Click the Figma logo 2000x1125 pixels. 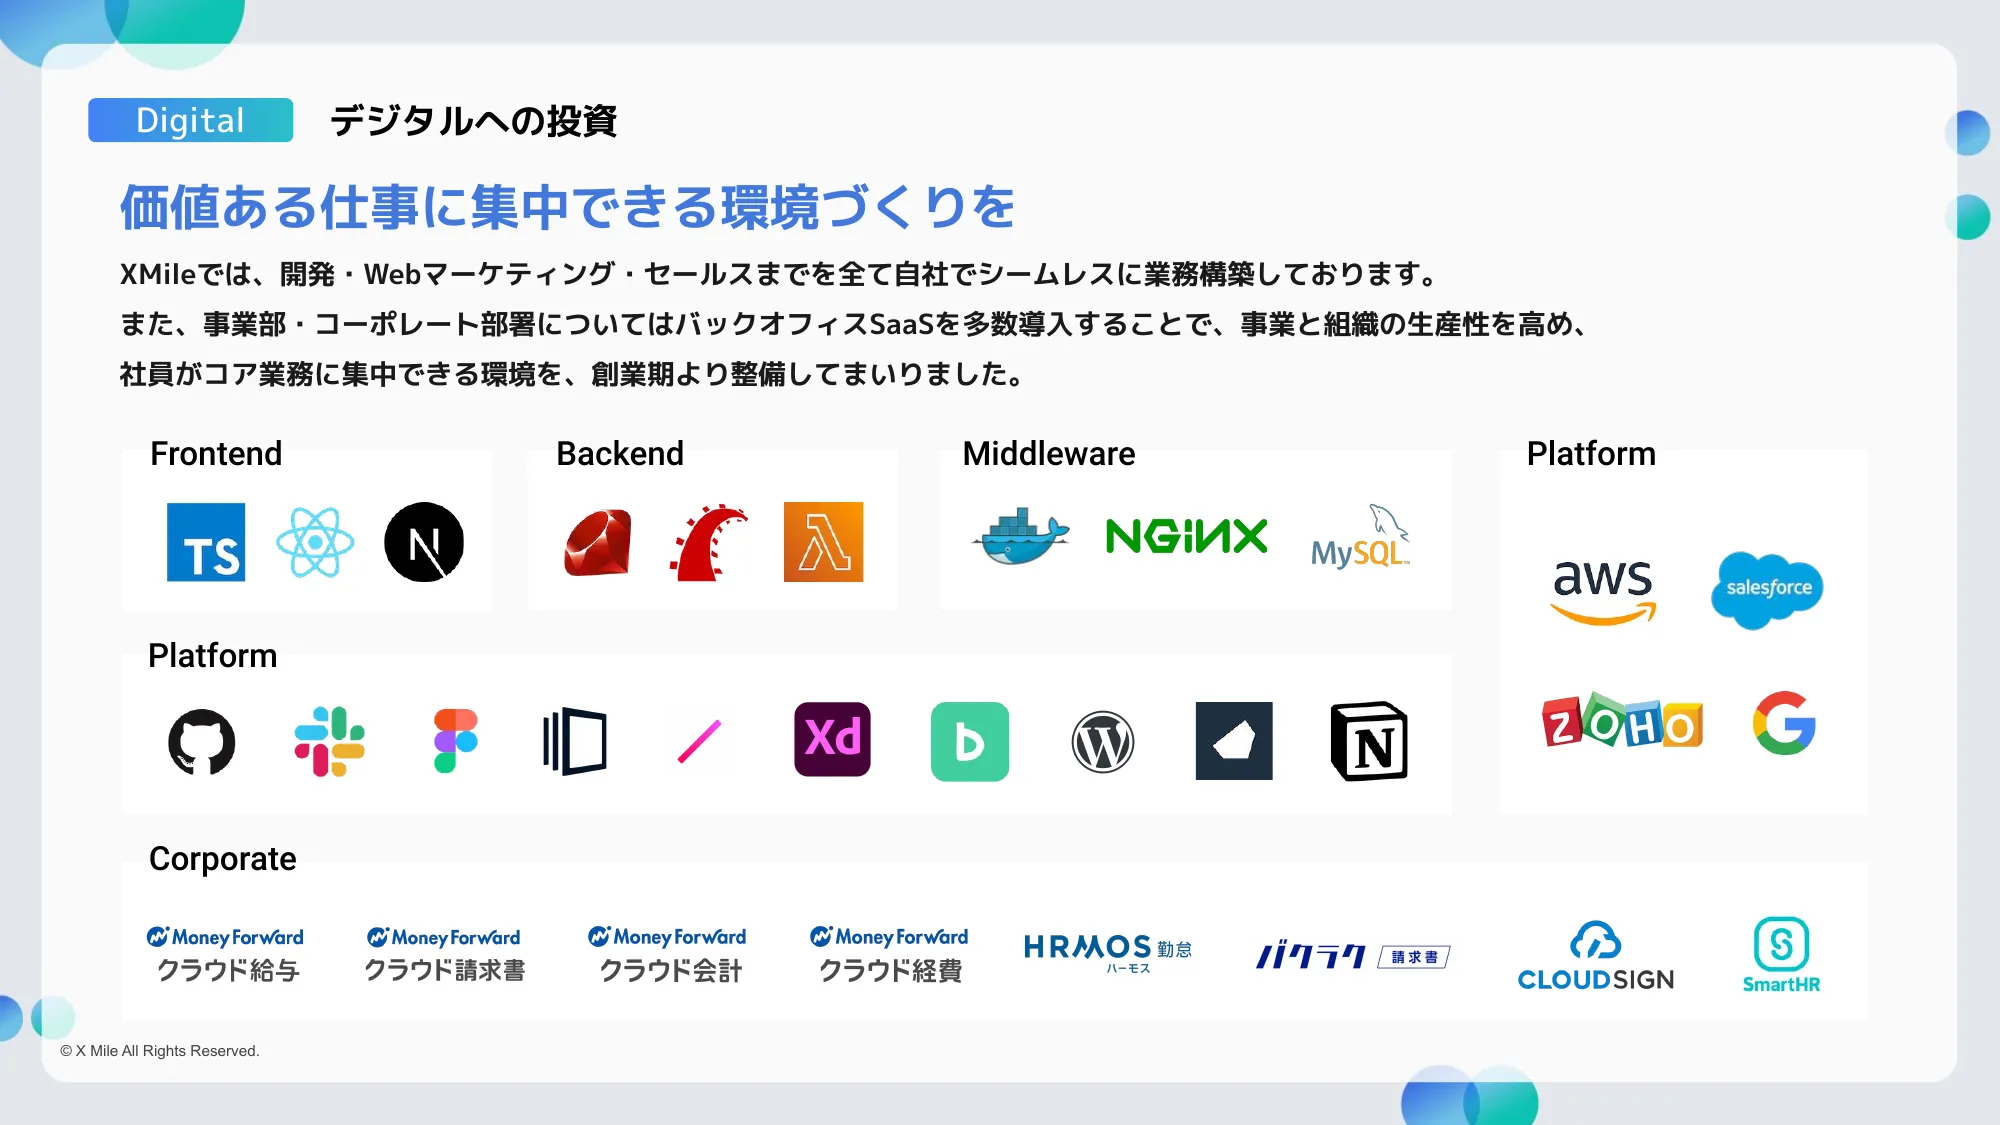coord(456,741)
